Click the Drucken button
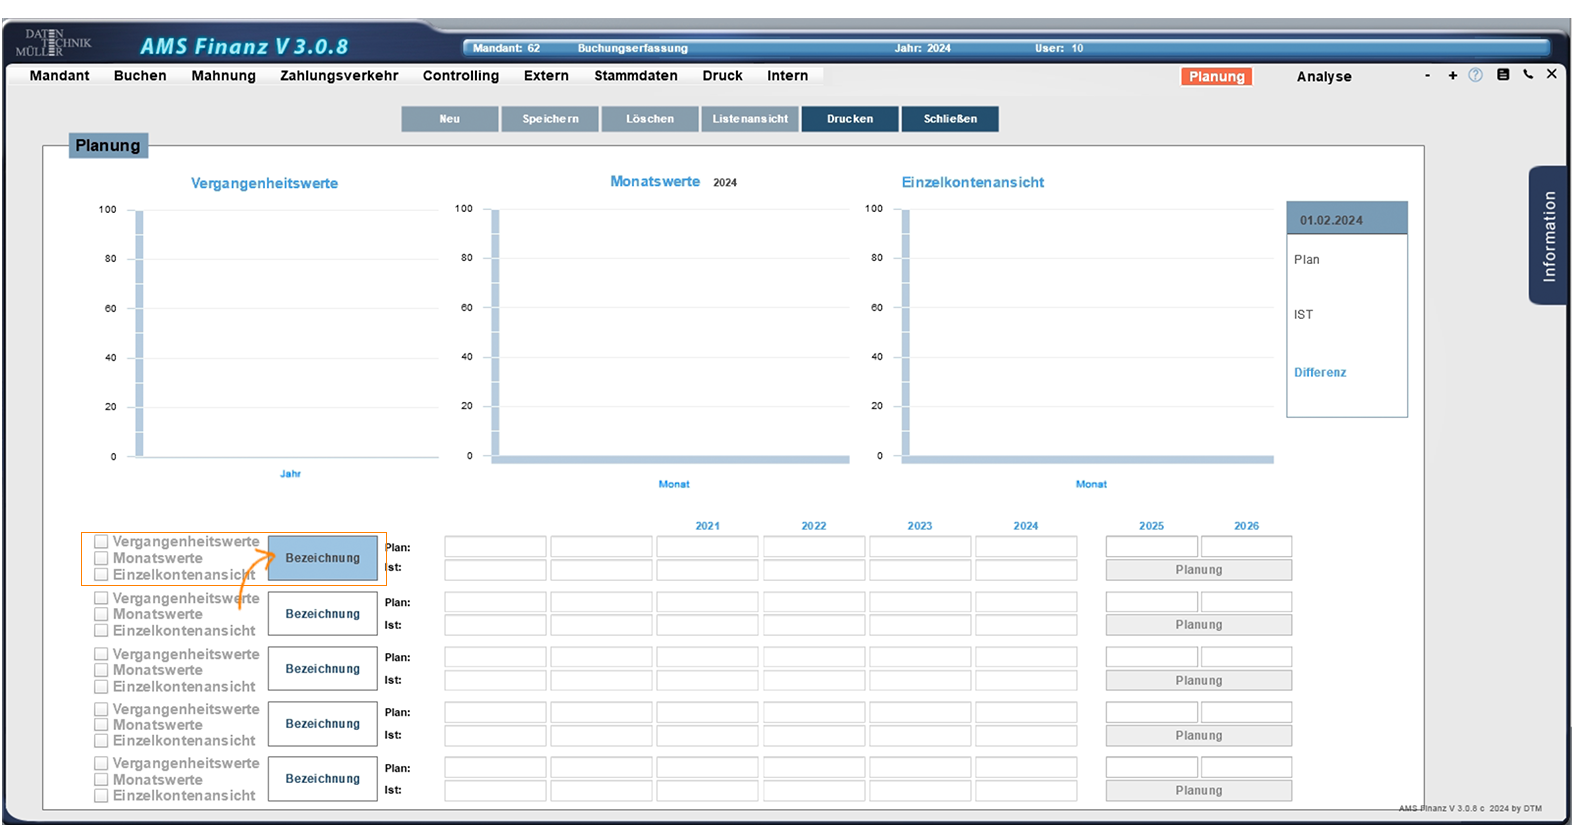The width and height of the screenshot is (1572, 825). (850, 119)
